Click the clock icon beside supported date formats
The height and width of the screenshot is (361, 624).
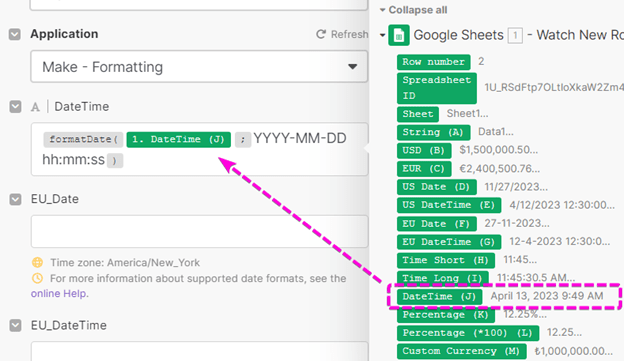tap(37, 278)
